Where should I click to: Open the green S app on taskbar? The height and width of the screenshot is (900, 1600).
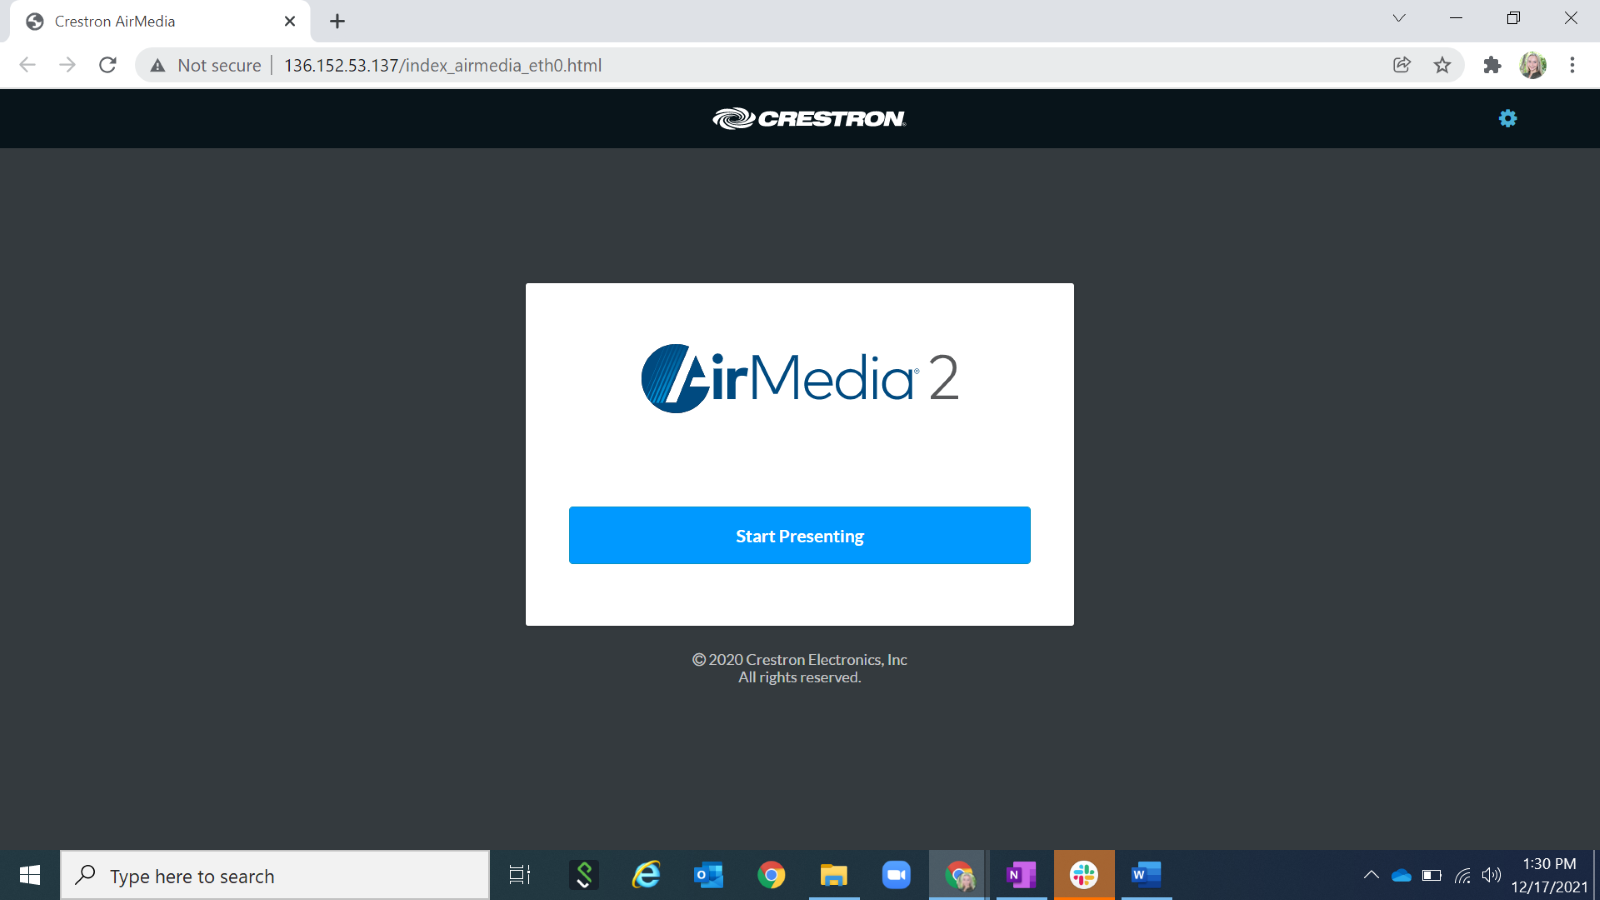pos(584,875)
